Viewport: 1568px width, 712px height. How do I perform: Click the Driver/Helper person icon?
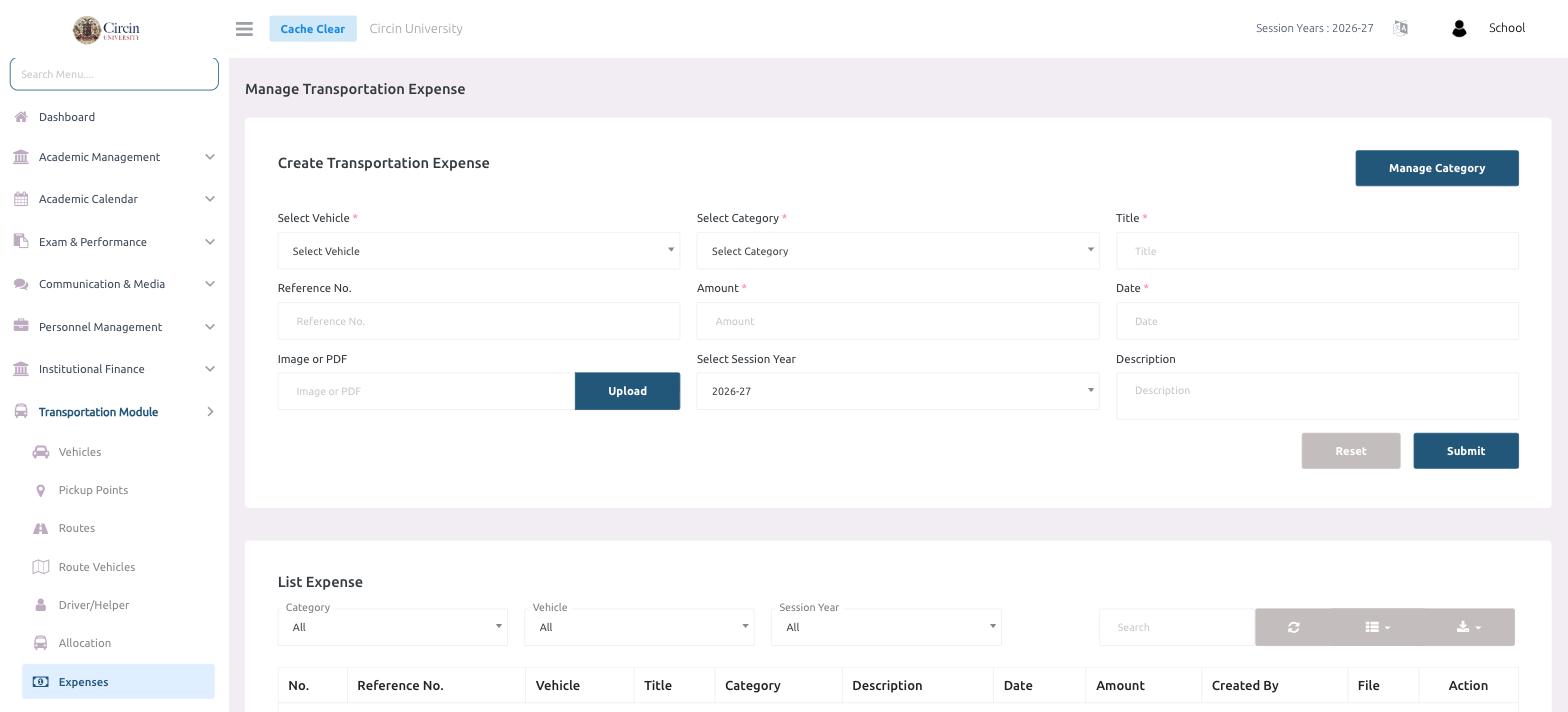[41, 605]
